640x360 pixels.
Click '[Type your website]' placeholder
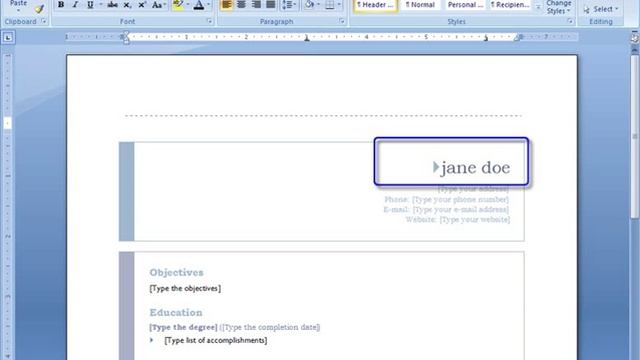click(x=475, y=220)
